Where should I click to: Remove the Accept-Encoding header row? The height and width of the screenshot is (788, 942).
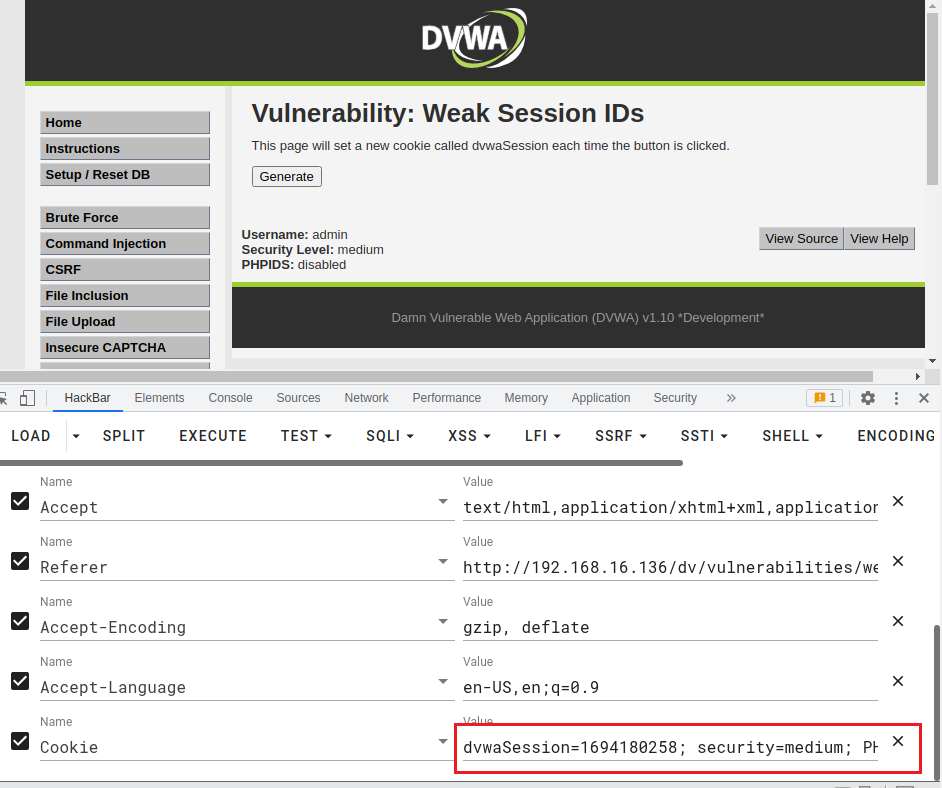point(898,621)
